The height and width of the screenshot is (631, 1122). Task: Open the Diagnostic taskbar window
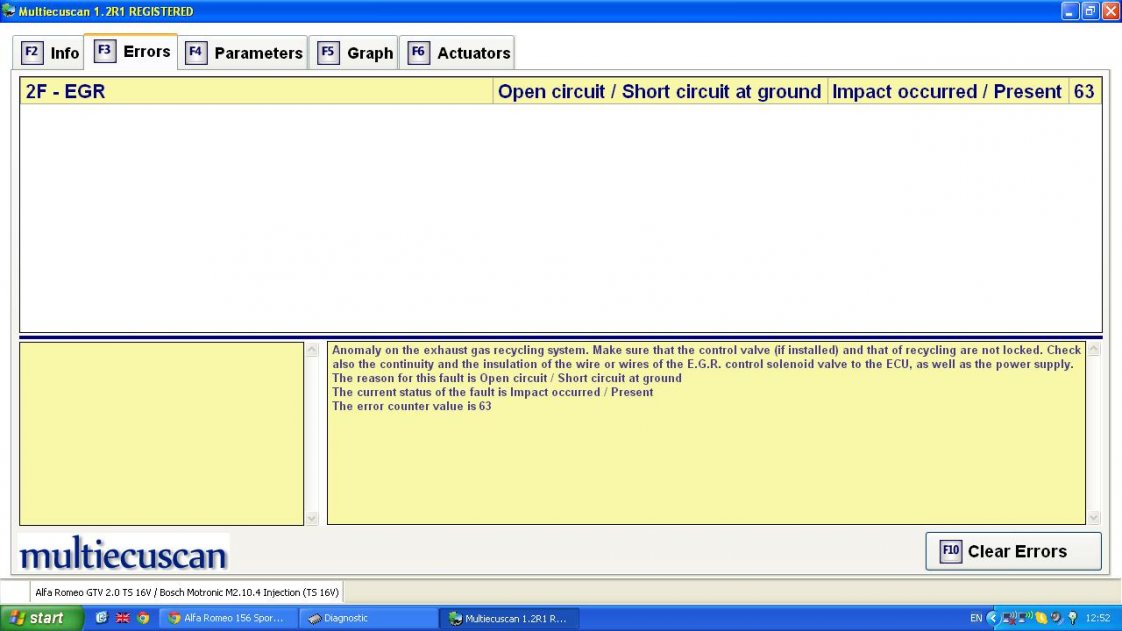367,618
